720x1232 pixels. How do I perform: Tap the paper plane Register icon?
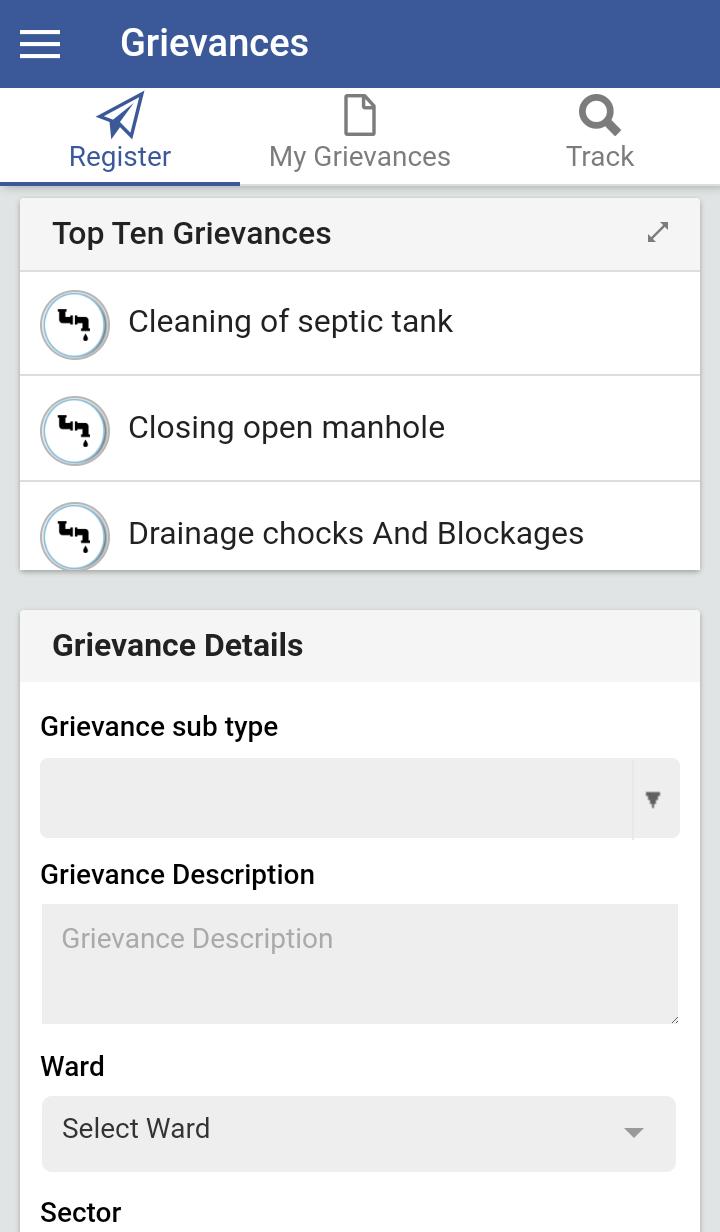tap(121, 115)
